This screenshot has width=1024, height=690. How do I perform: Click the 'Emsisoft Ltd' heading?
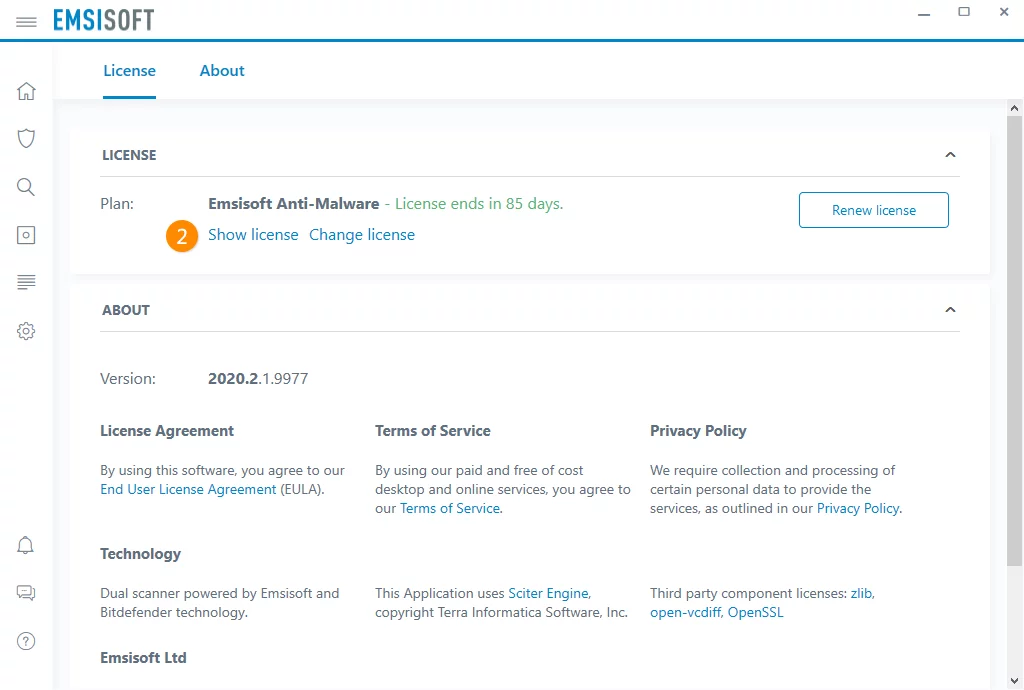[x=143, y=658]
